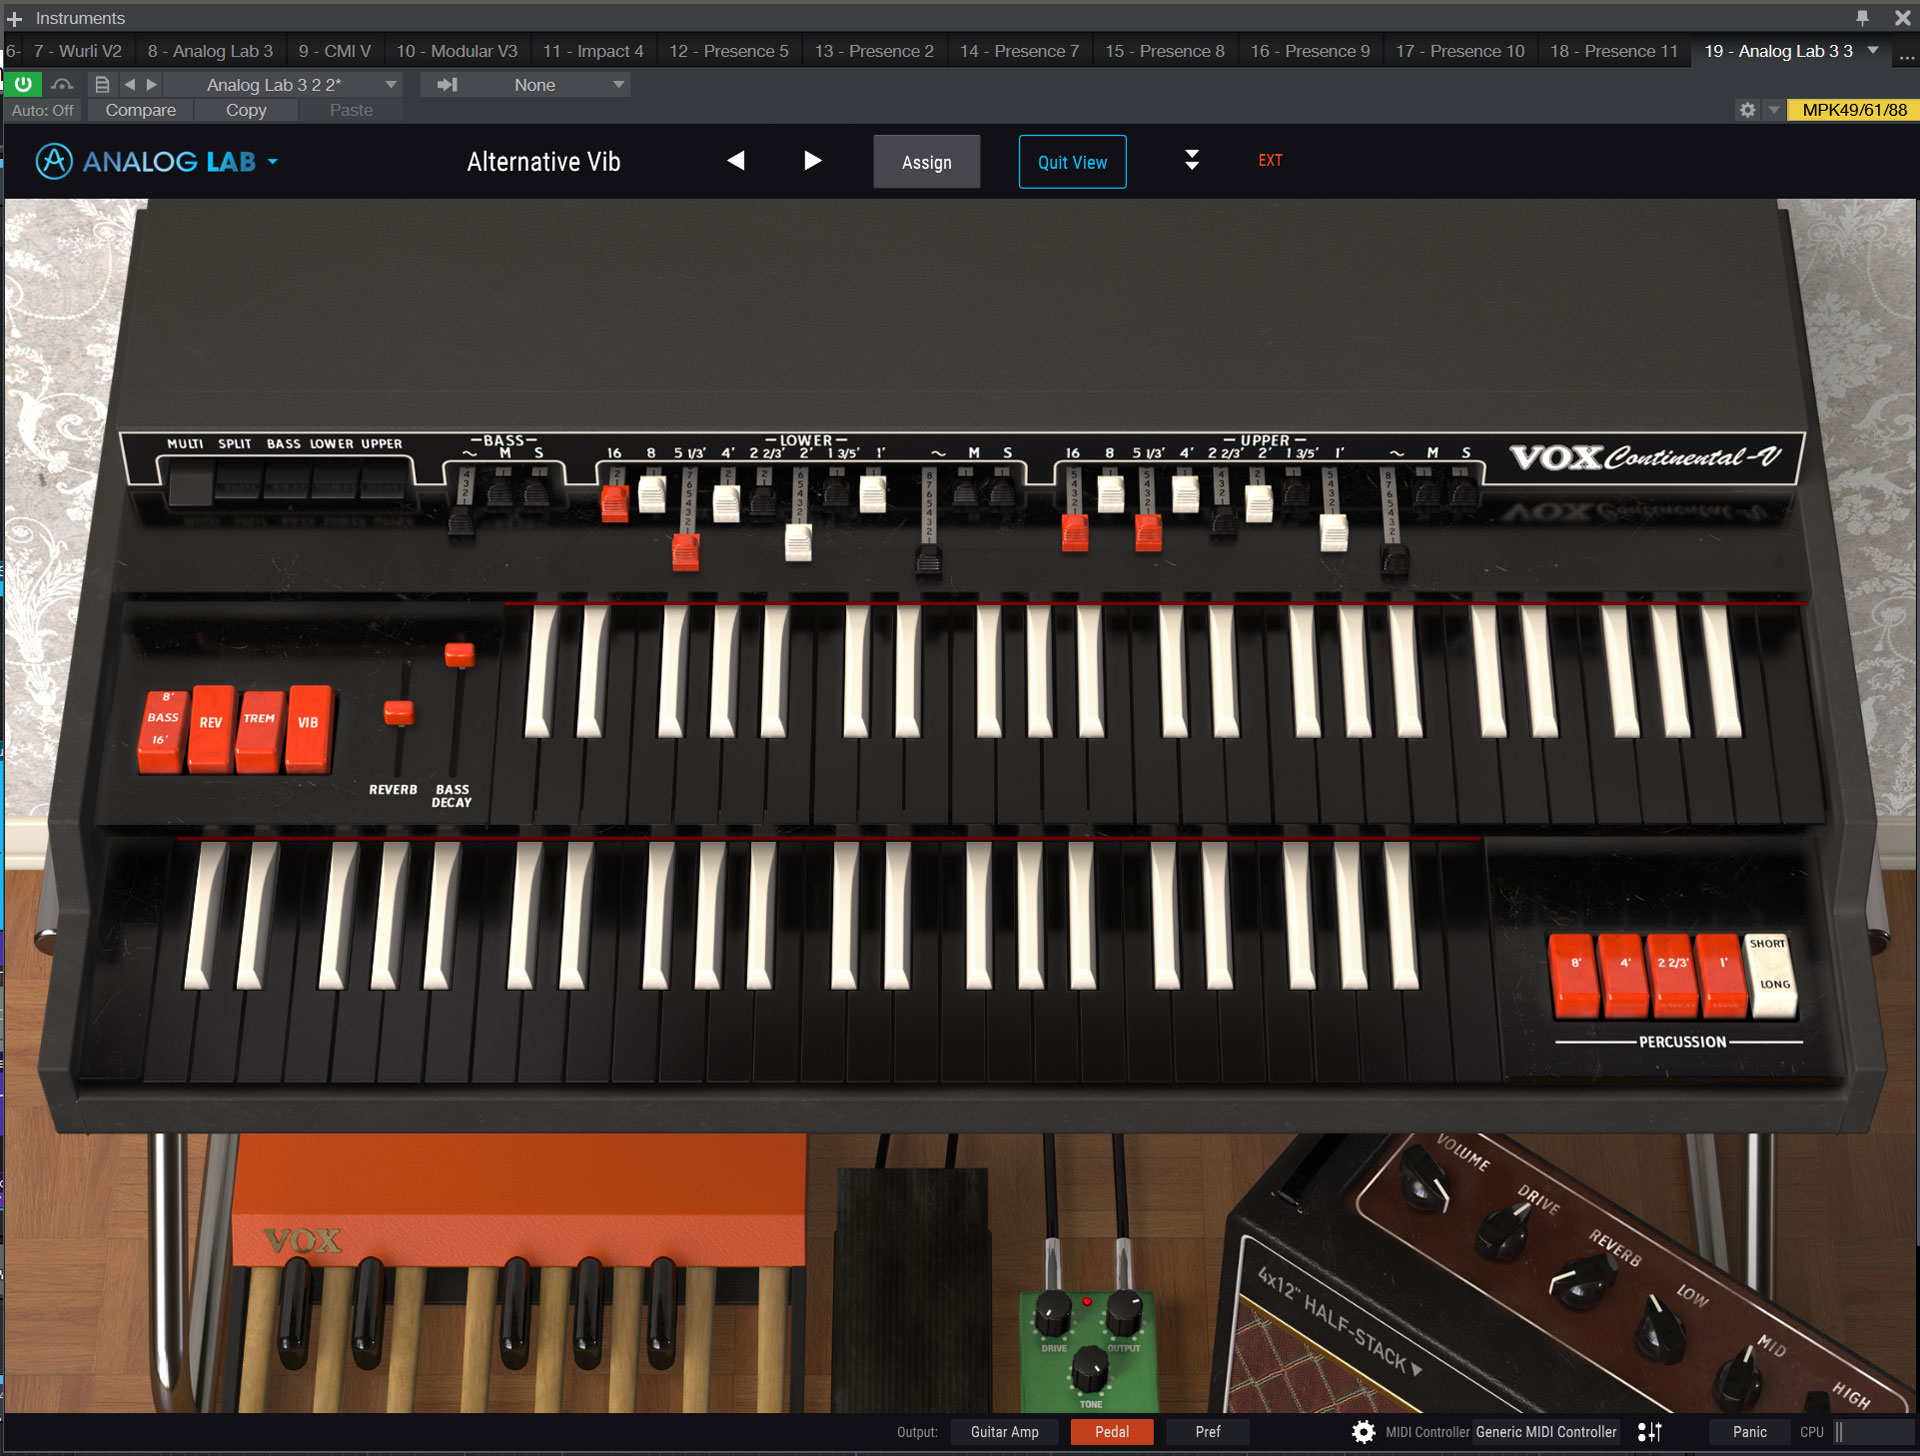Select the Guitar Amp output button

pyautogui.click(x=1004, y=1431)
